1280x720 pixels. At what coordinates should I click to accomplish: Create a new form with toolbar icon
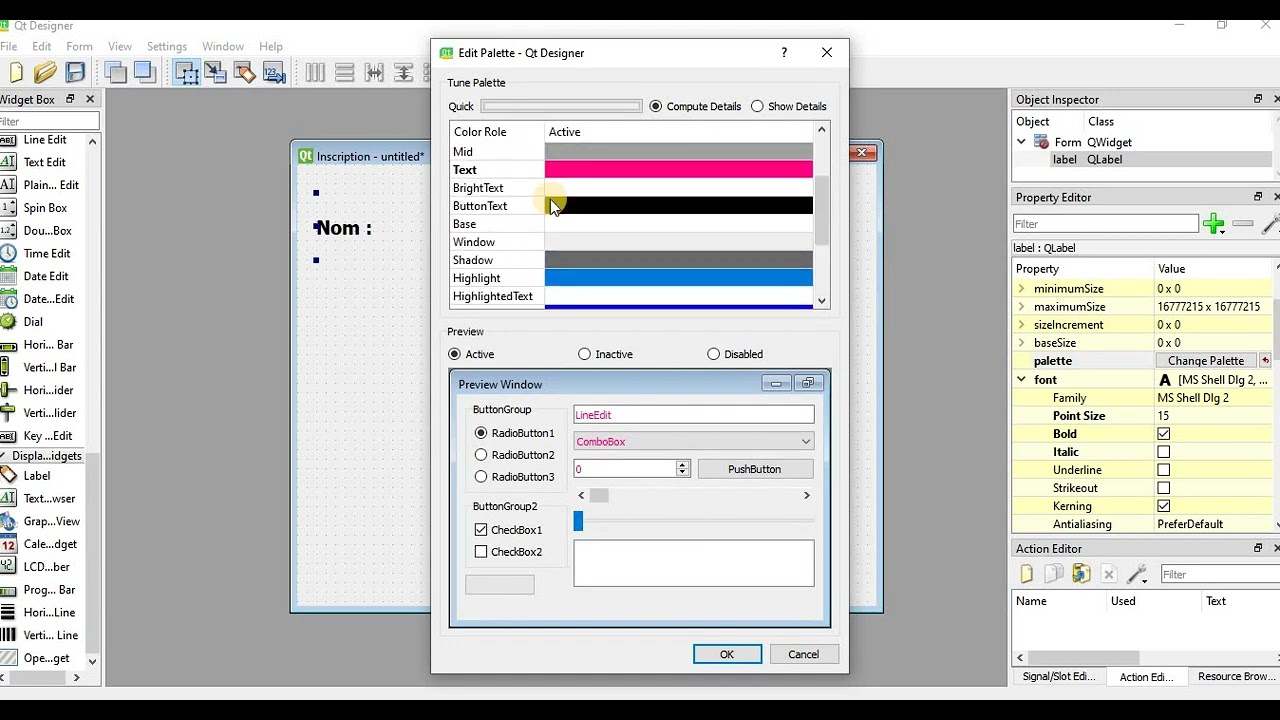(x=16, y=72)
